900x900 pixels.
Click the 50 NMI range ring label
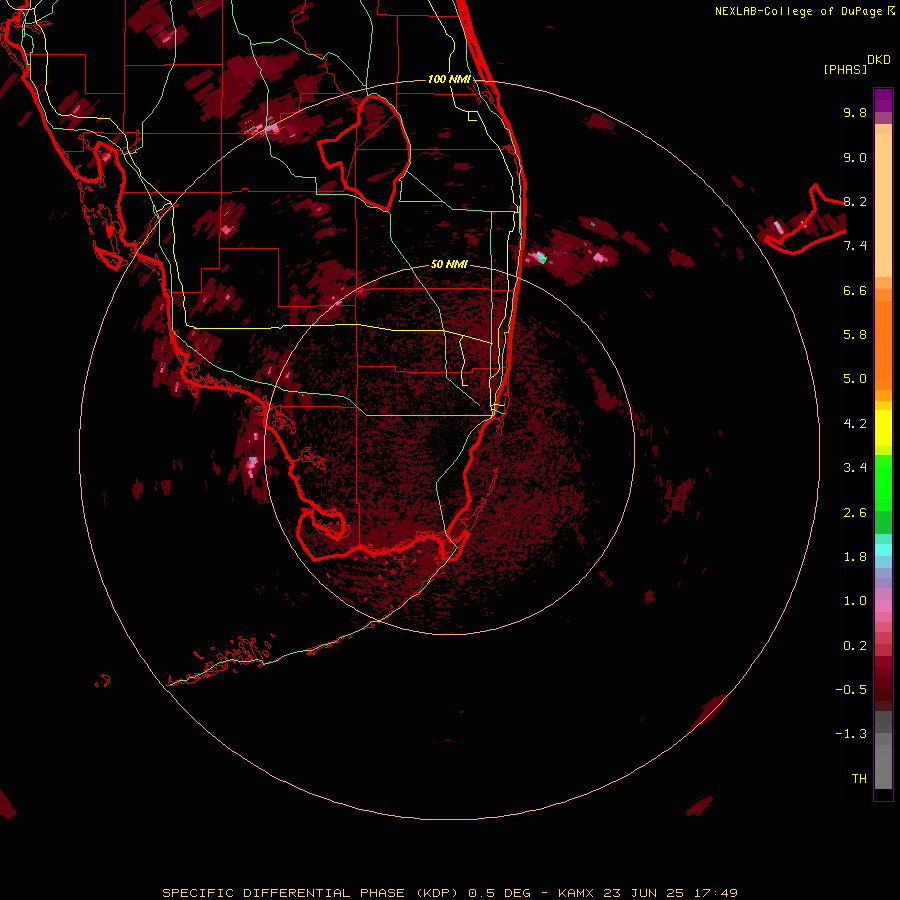point(449,264)
